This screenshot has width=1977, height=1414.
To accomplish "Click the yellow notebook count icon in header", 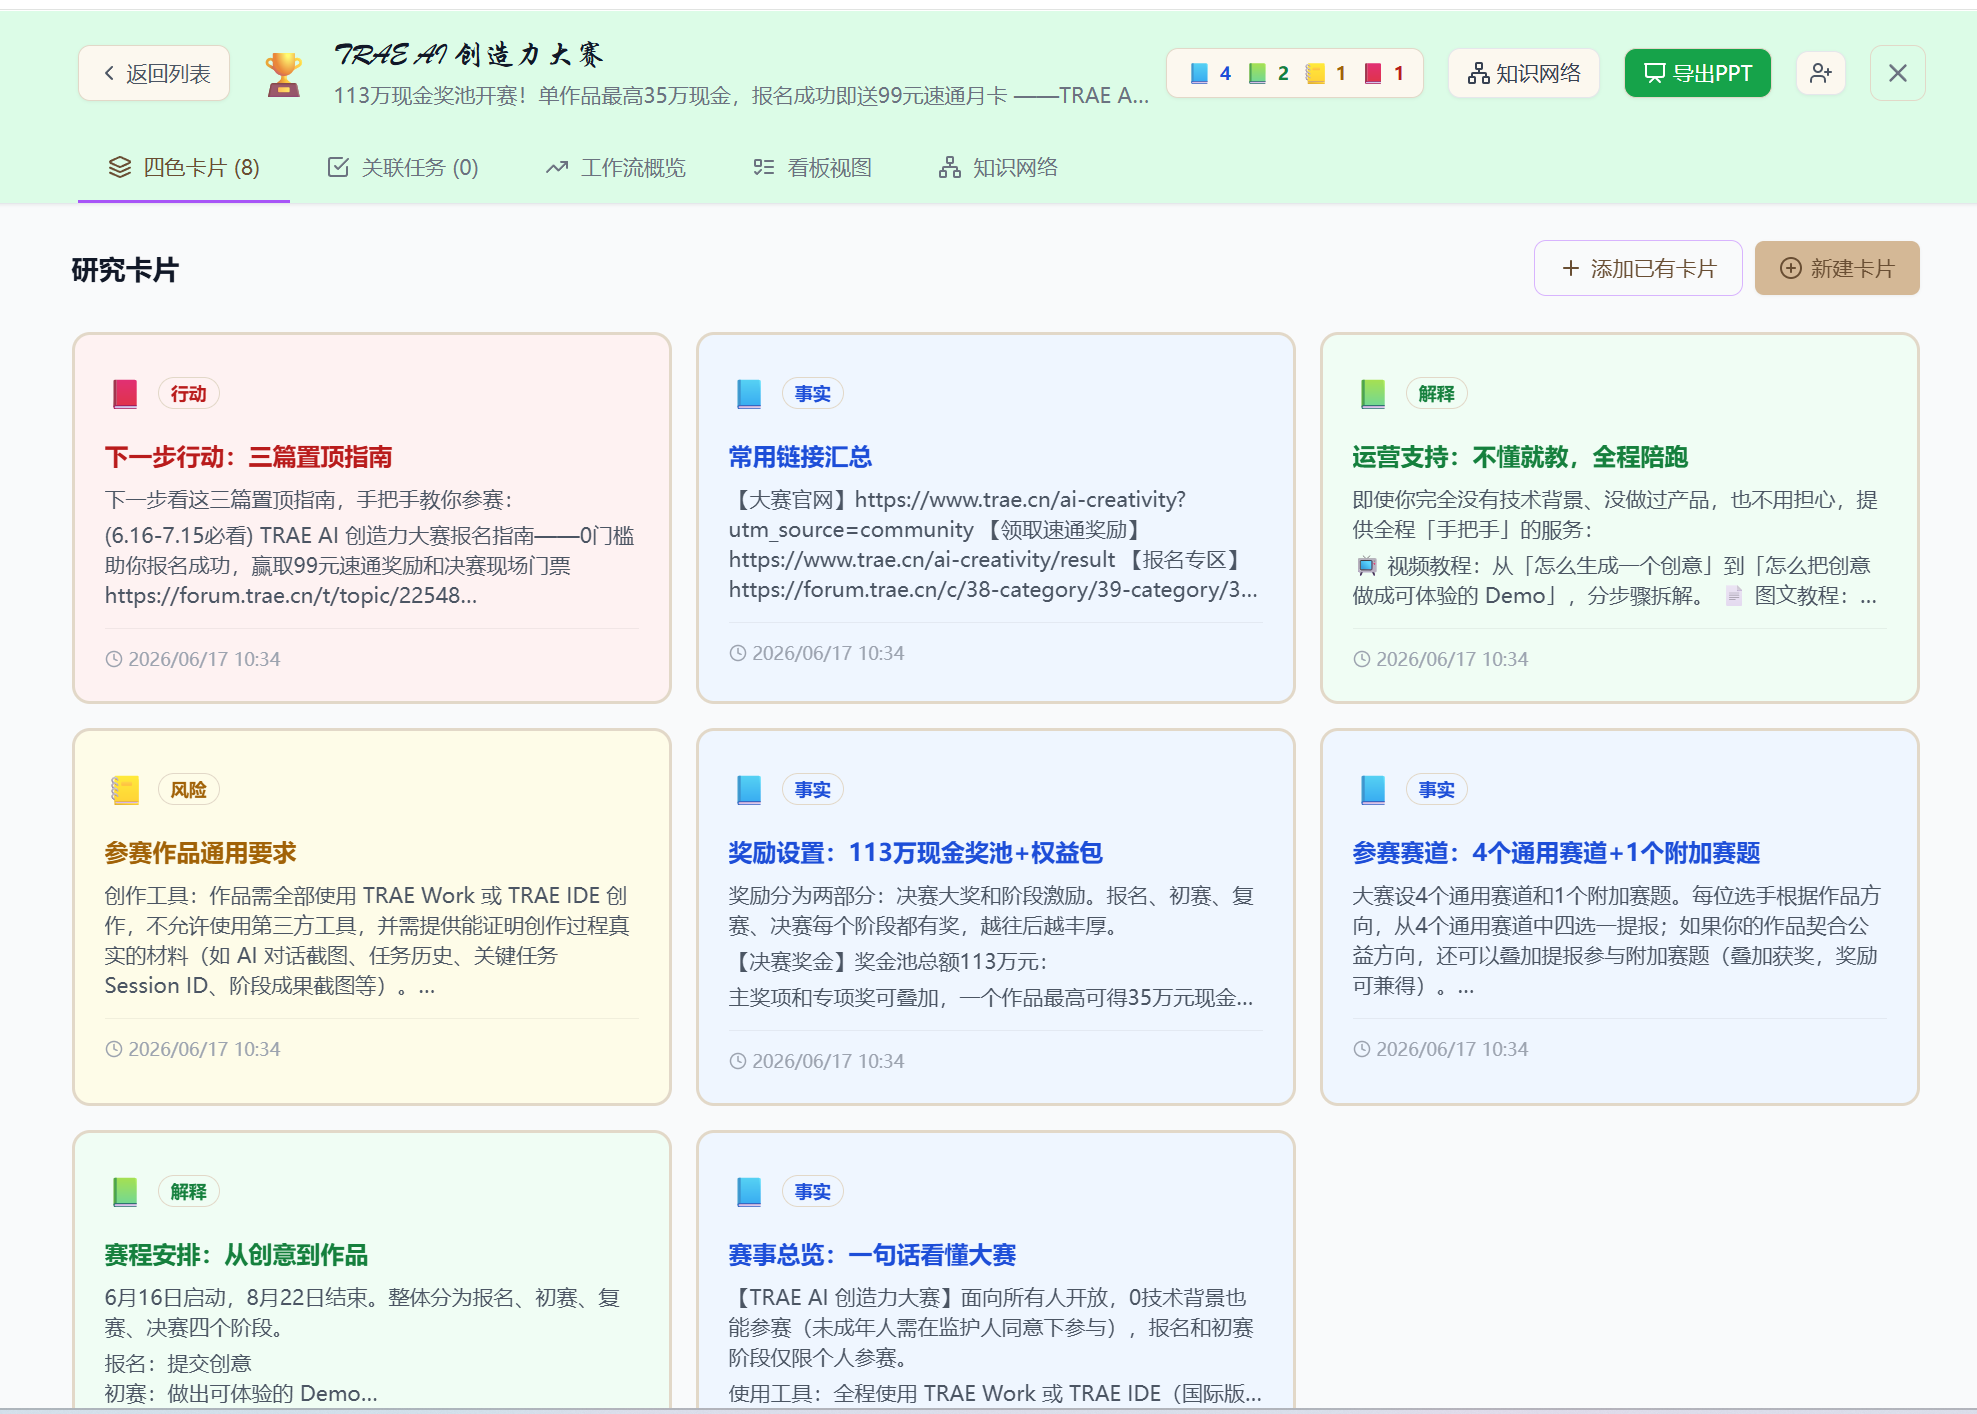I will click(x=1315, y=73).
